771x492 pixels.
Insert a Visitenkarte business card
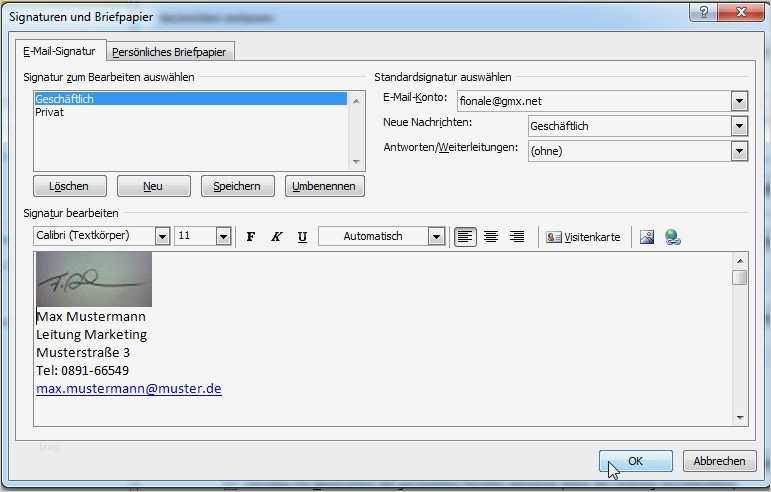[x=583, y=237]
